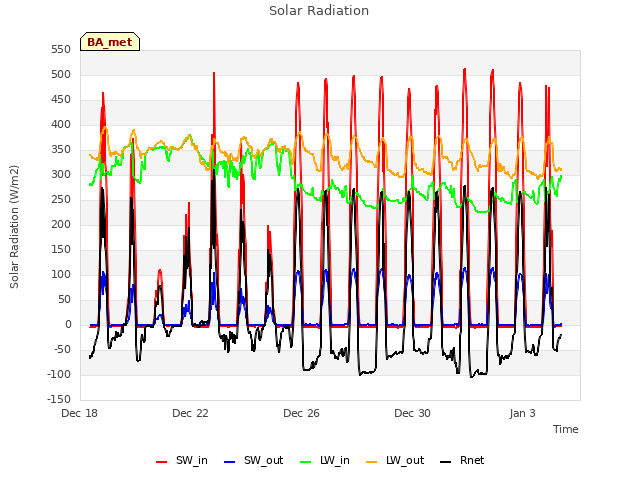Click the 150 y-axis tick label
This screenshot has height=480, width=640.
point(61,249)
